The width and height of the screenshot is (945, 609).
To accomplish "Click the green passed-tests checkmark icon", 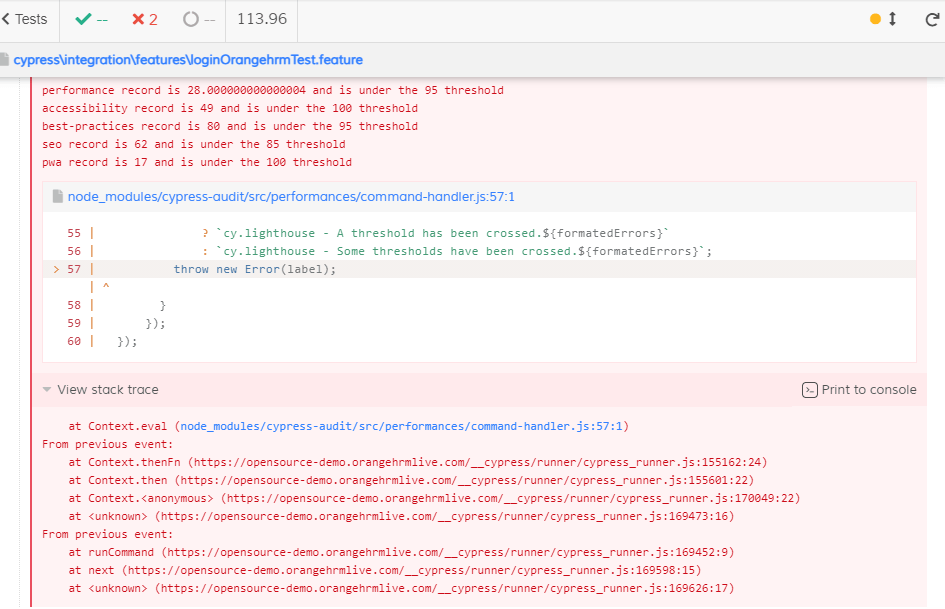I will point(84,19).
